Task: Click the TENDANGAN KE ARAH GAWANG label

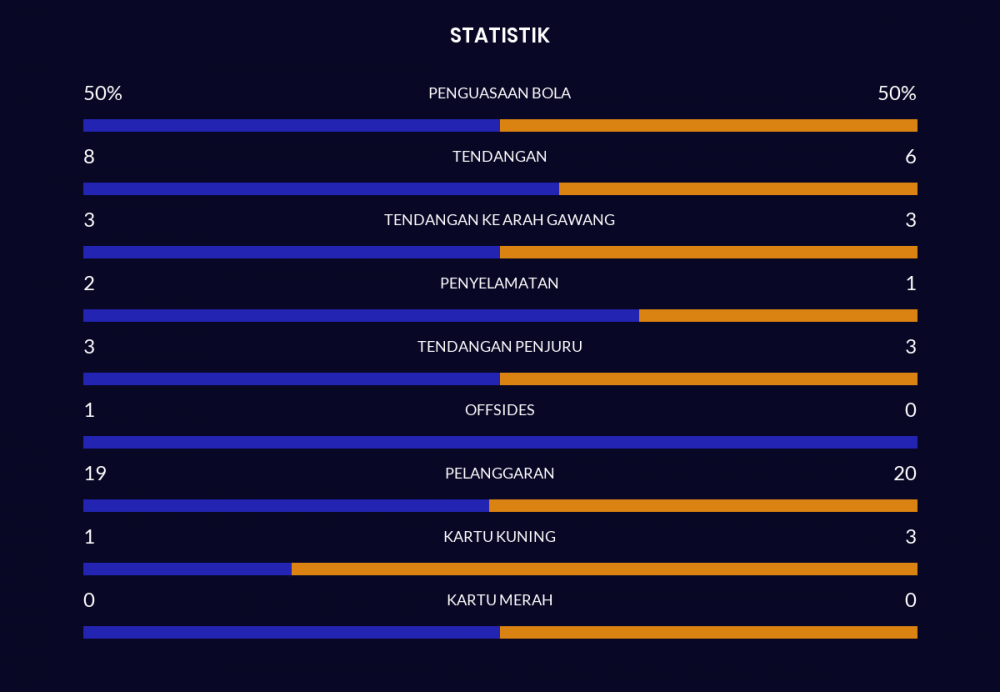Action: tap(499, 220)
